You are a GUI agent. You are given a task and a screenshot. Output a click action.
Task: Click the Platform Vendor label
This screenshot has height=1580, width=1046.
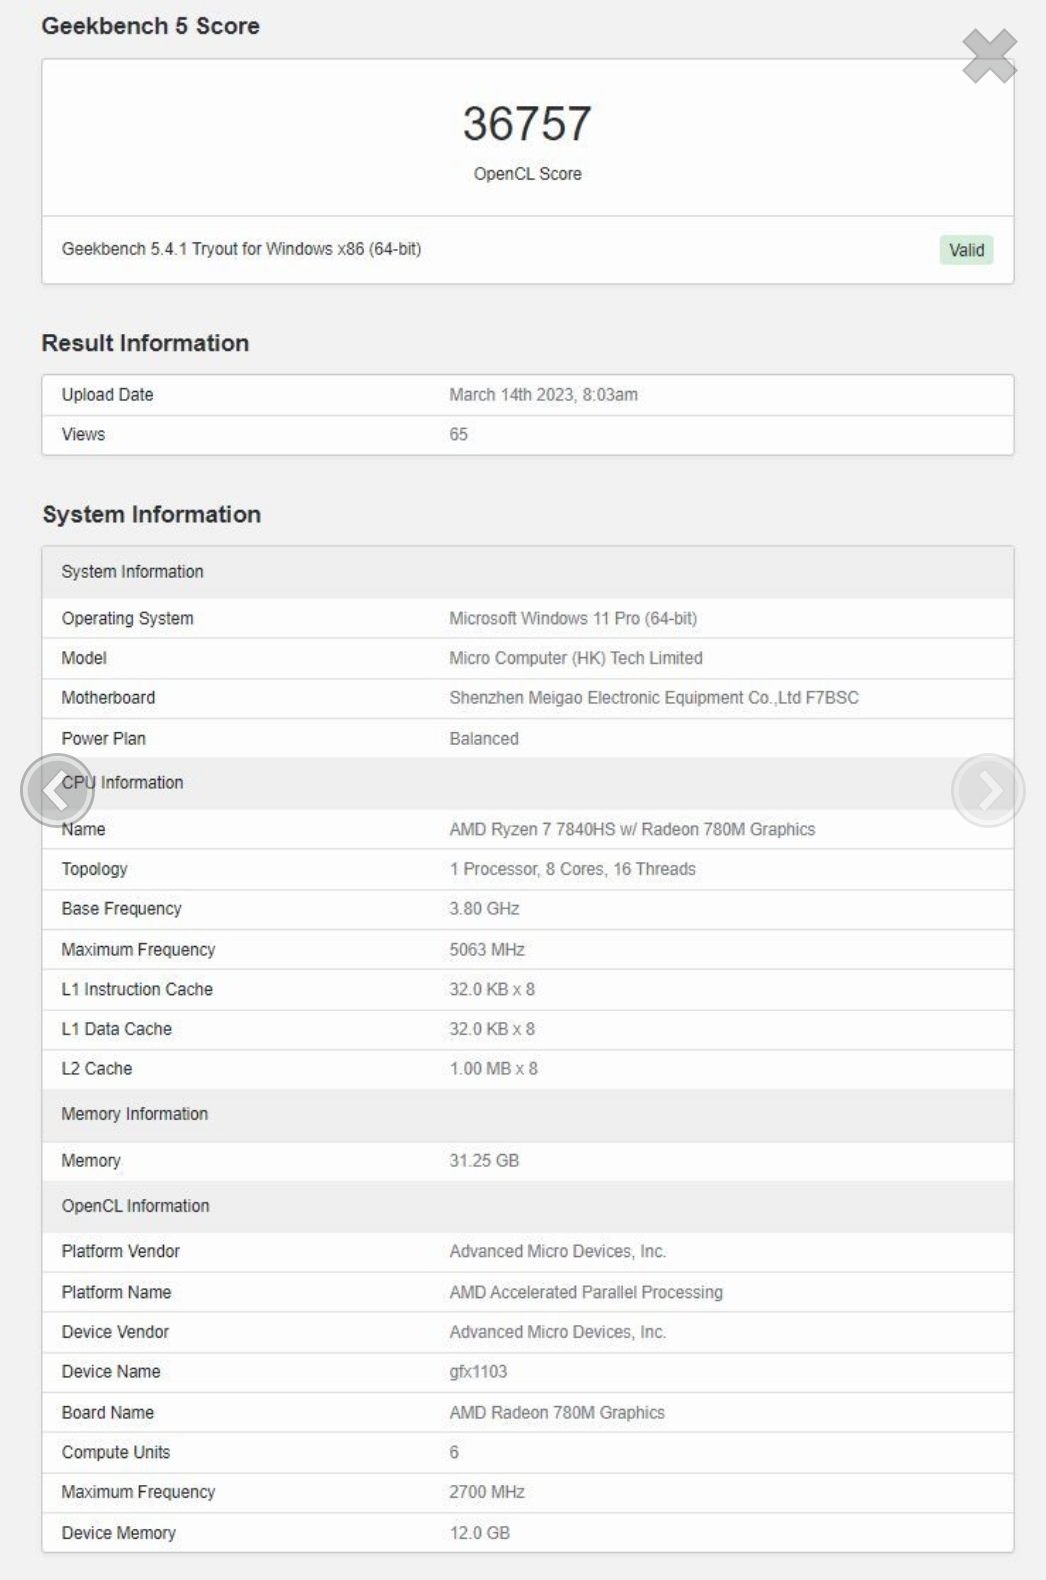pyautogui.click(x=120, y=1252)
